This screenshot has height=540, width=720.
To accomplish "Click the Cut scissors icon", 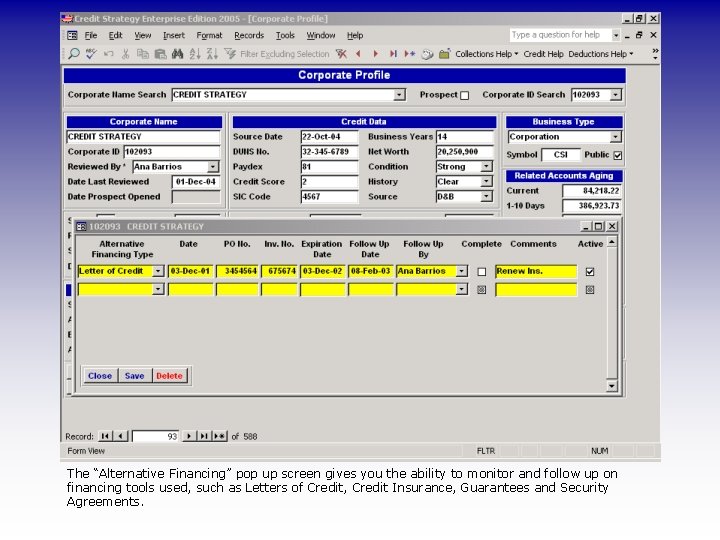I will (125, 54).
